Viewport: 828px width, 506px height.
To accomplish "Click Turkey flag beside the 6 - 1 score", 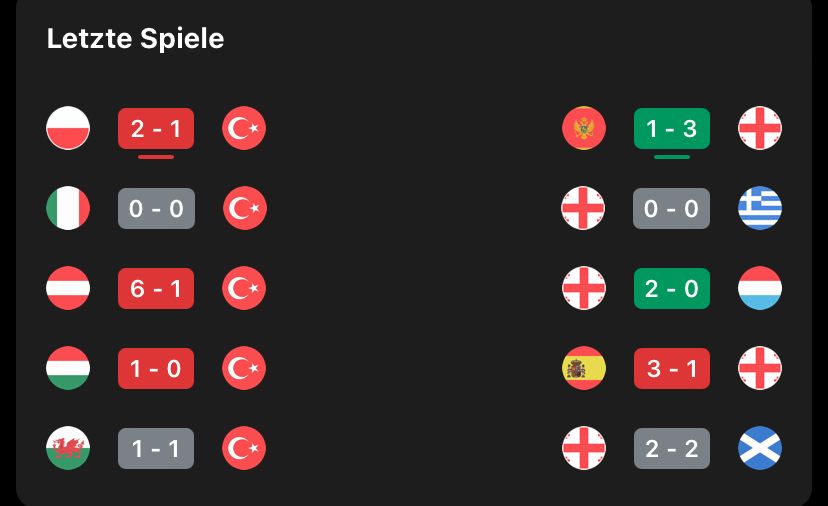I will pos(244,288).
